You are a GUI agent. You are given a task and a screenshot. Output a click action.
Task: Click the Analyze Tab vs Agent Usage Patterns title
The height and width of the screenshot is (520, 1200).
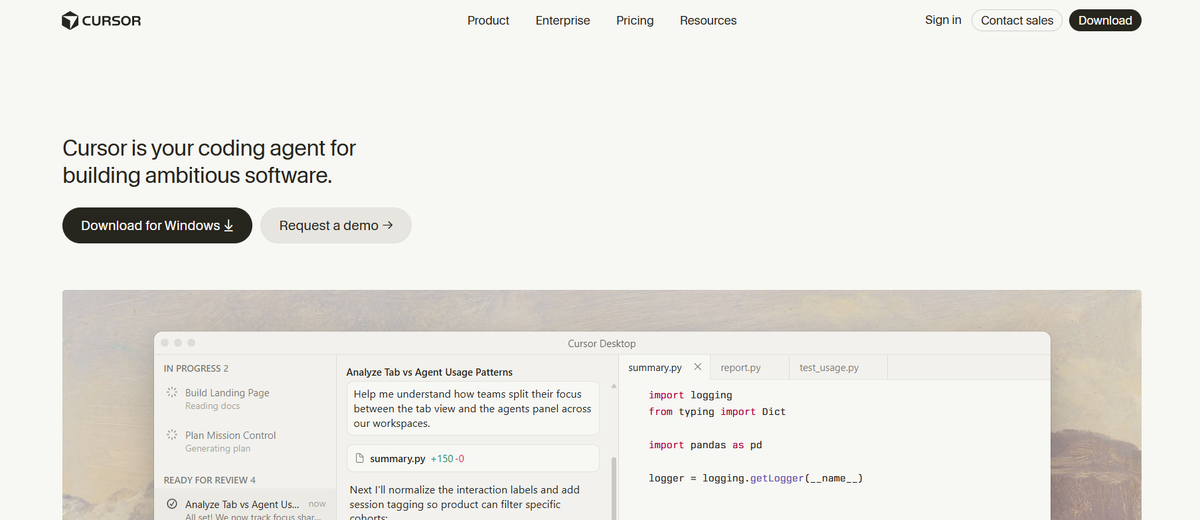click(x=429, y=372)
